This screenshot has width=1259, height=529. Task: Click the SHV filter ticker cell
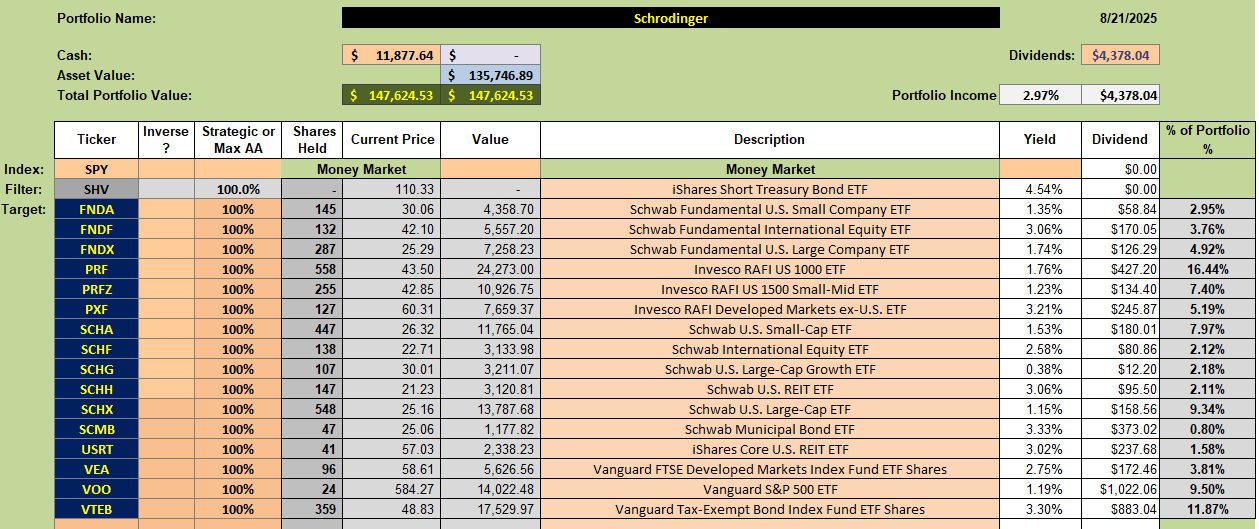coord(96,189)
